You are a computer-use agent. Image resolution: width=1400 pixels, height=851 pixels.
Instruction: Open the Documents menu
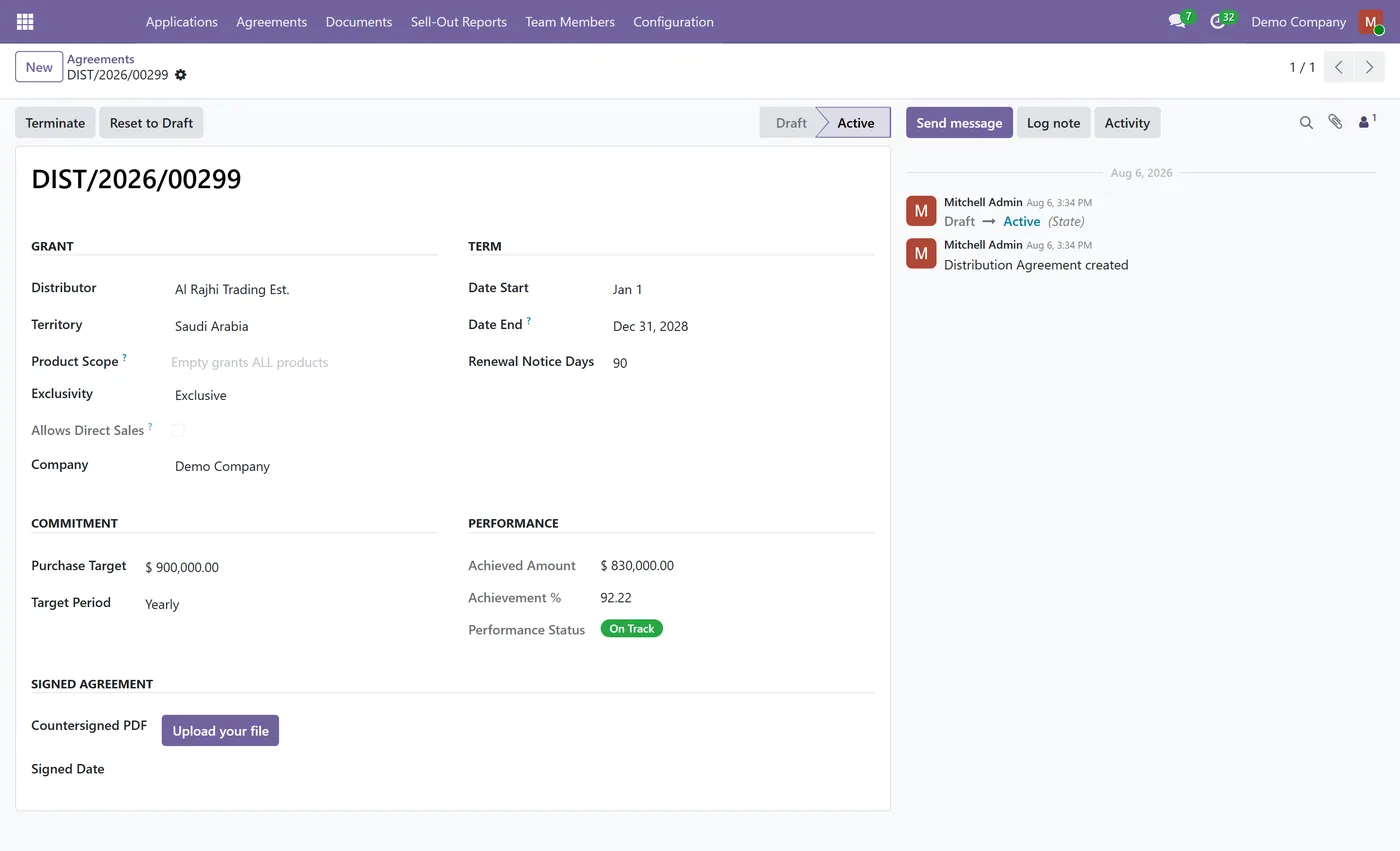(x=359, y=21)
